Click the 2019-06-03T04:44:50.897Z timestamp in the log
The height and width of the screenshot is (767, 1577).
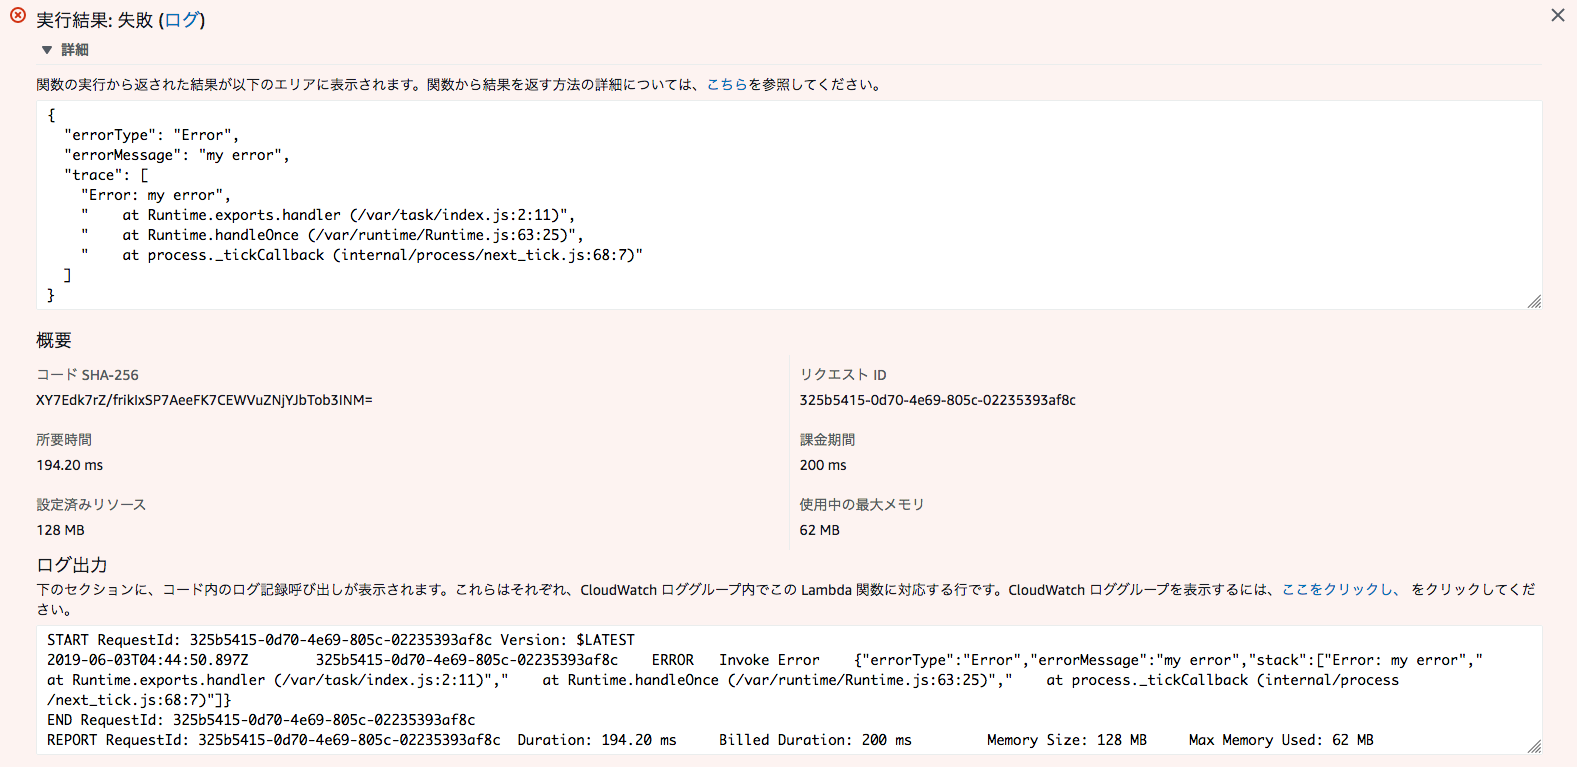(148, 660)
